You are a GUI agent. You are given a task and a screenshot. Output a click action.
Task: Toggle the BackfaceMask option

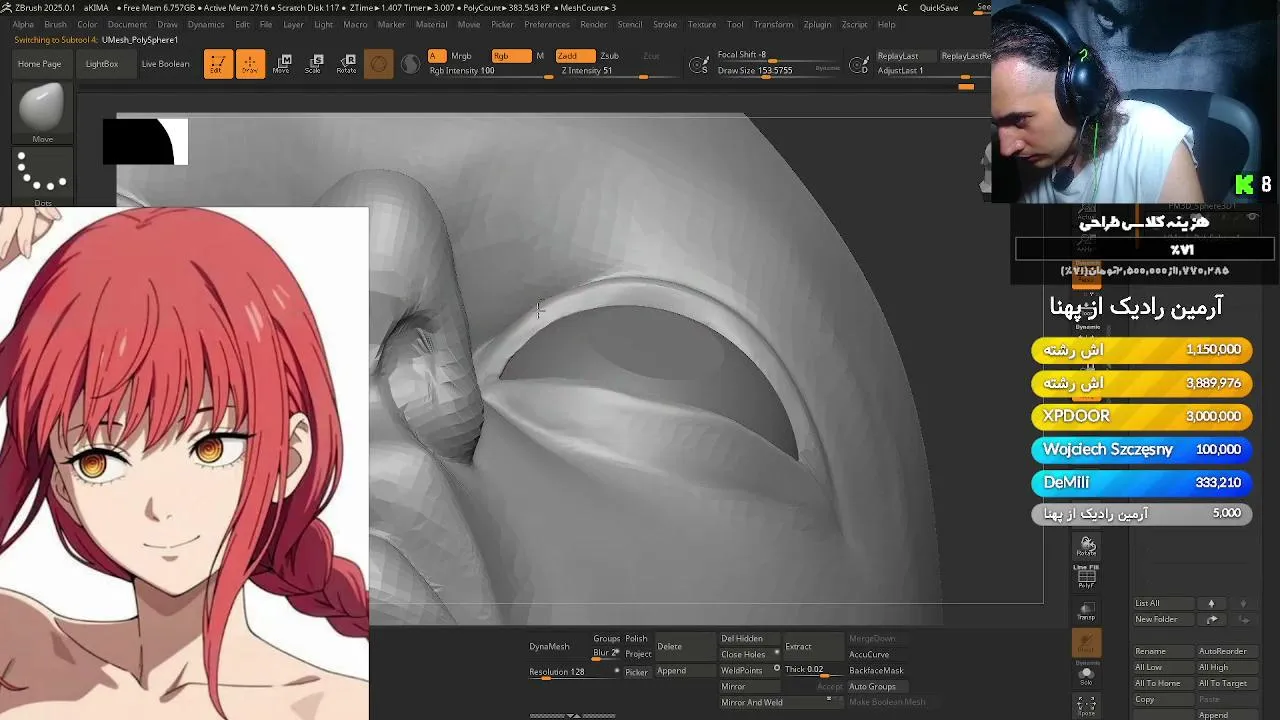point(876,670)
